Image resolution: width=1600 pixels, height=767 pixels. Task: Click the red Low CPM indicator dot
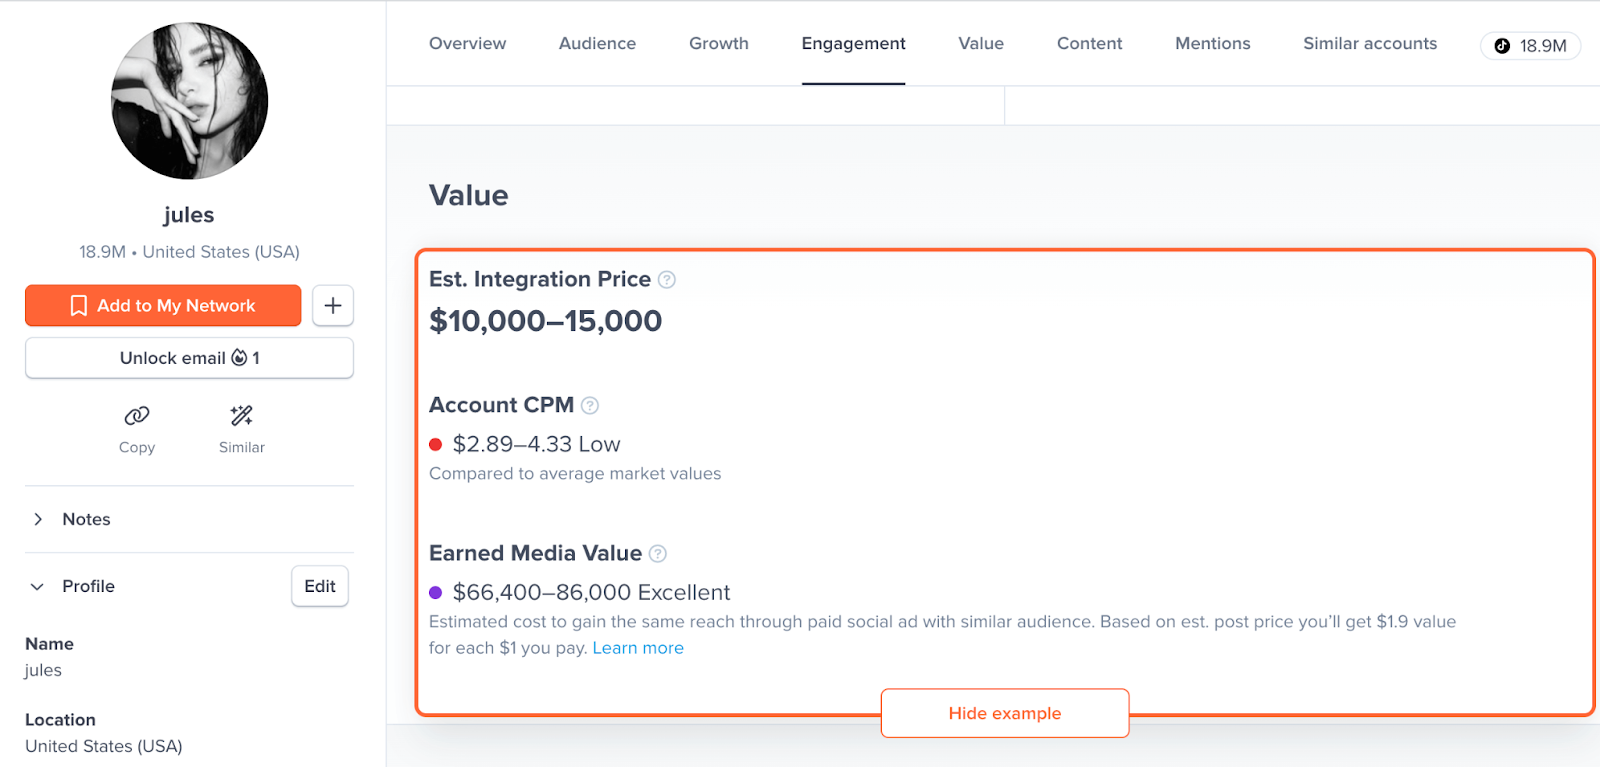pyautogui.click(x=436, y=445)
